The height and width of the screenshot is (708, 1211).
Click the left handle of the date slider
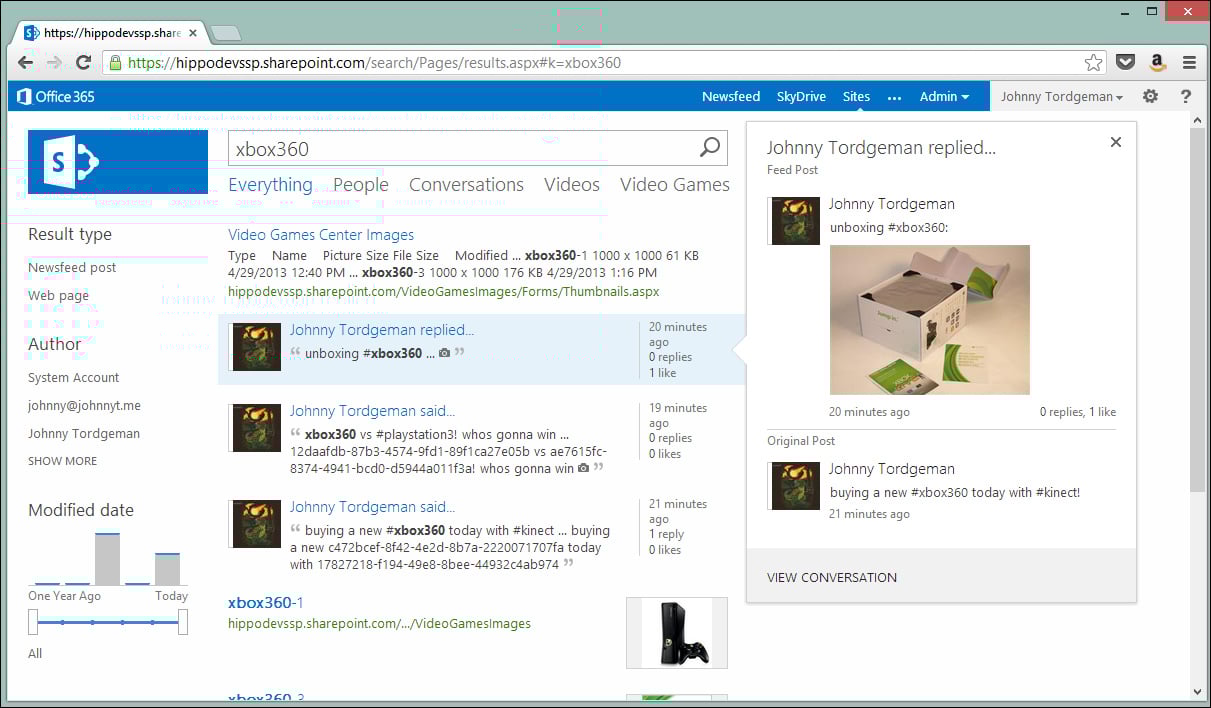click(33, 622)
